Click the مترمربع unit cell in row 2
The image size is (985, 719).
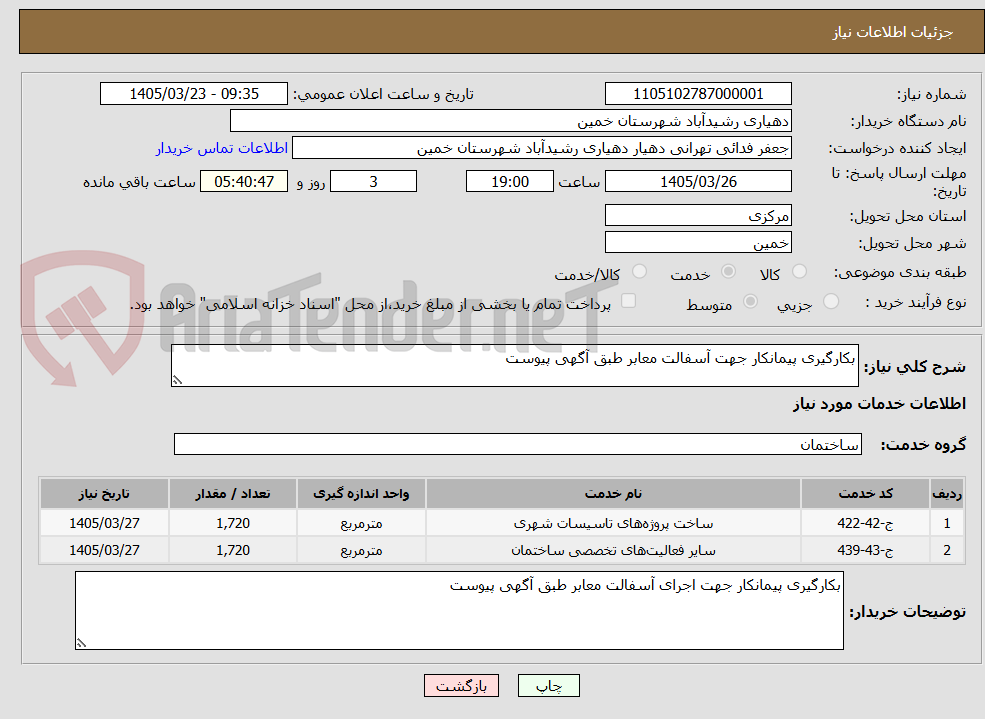point(361,550)
